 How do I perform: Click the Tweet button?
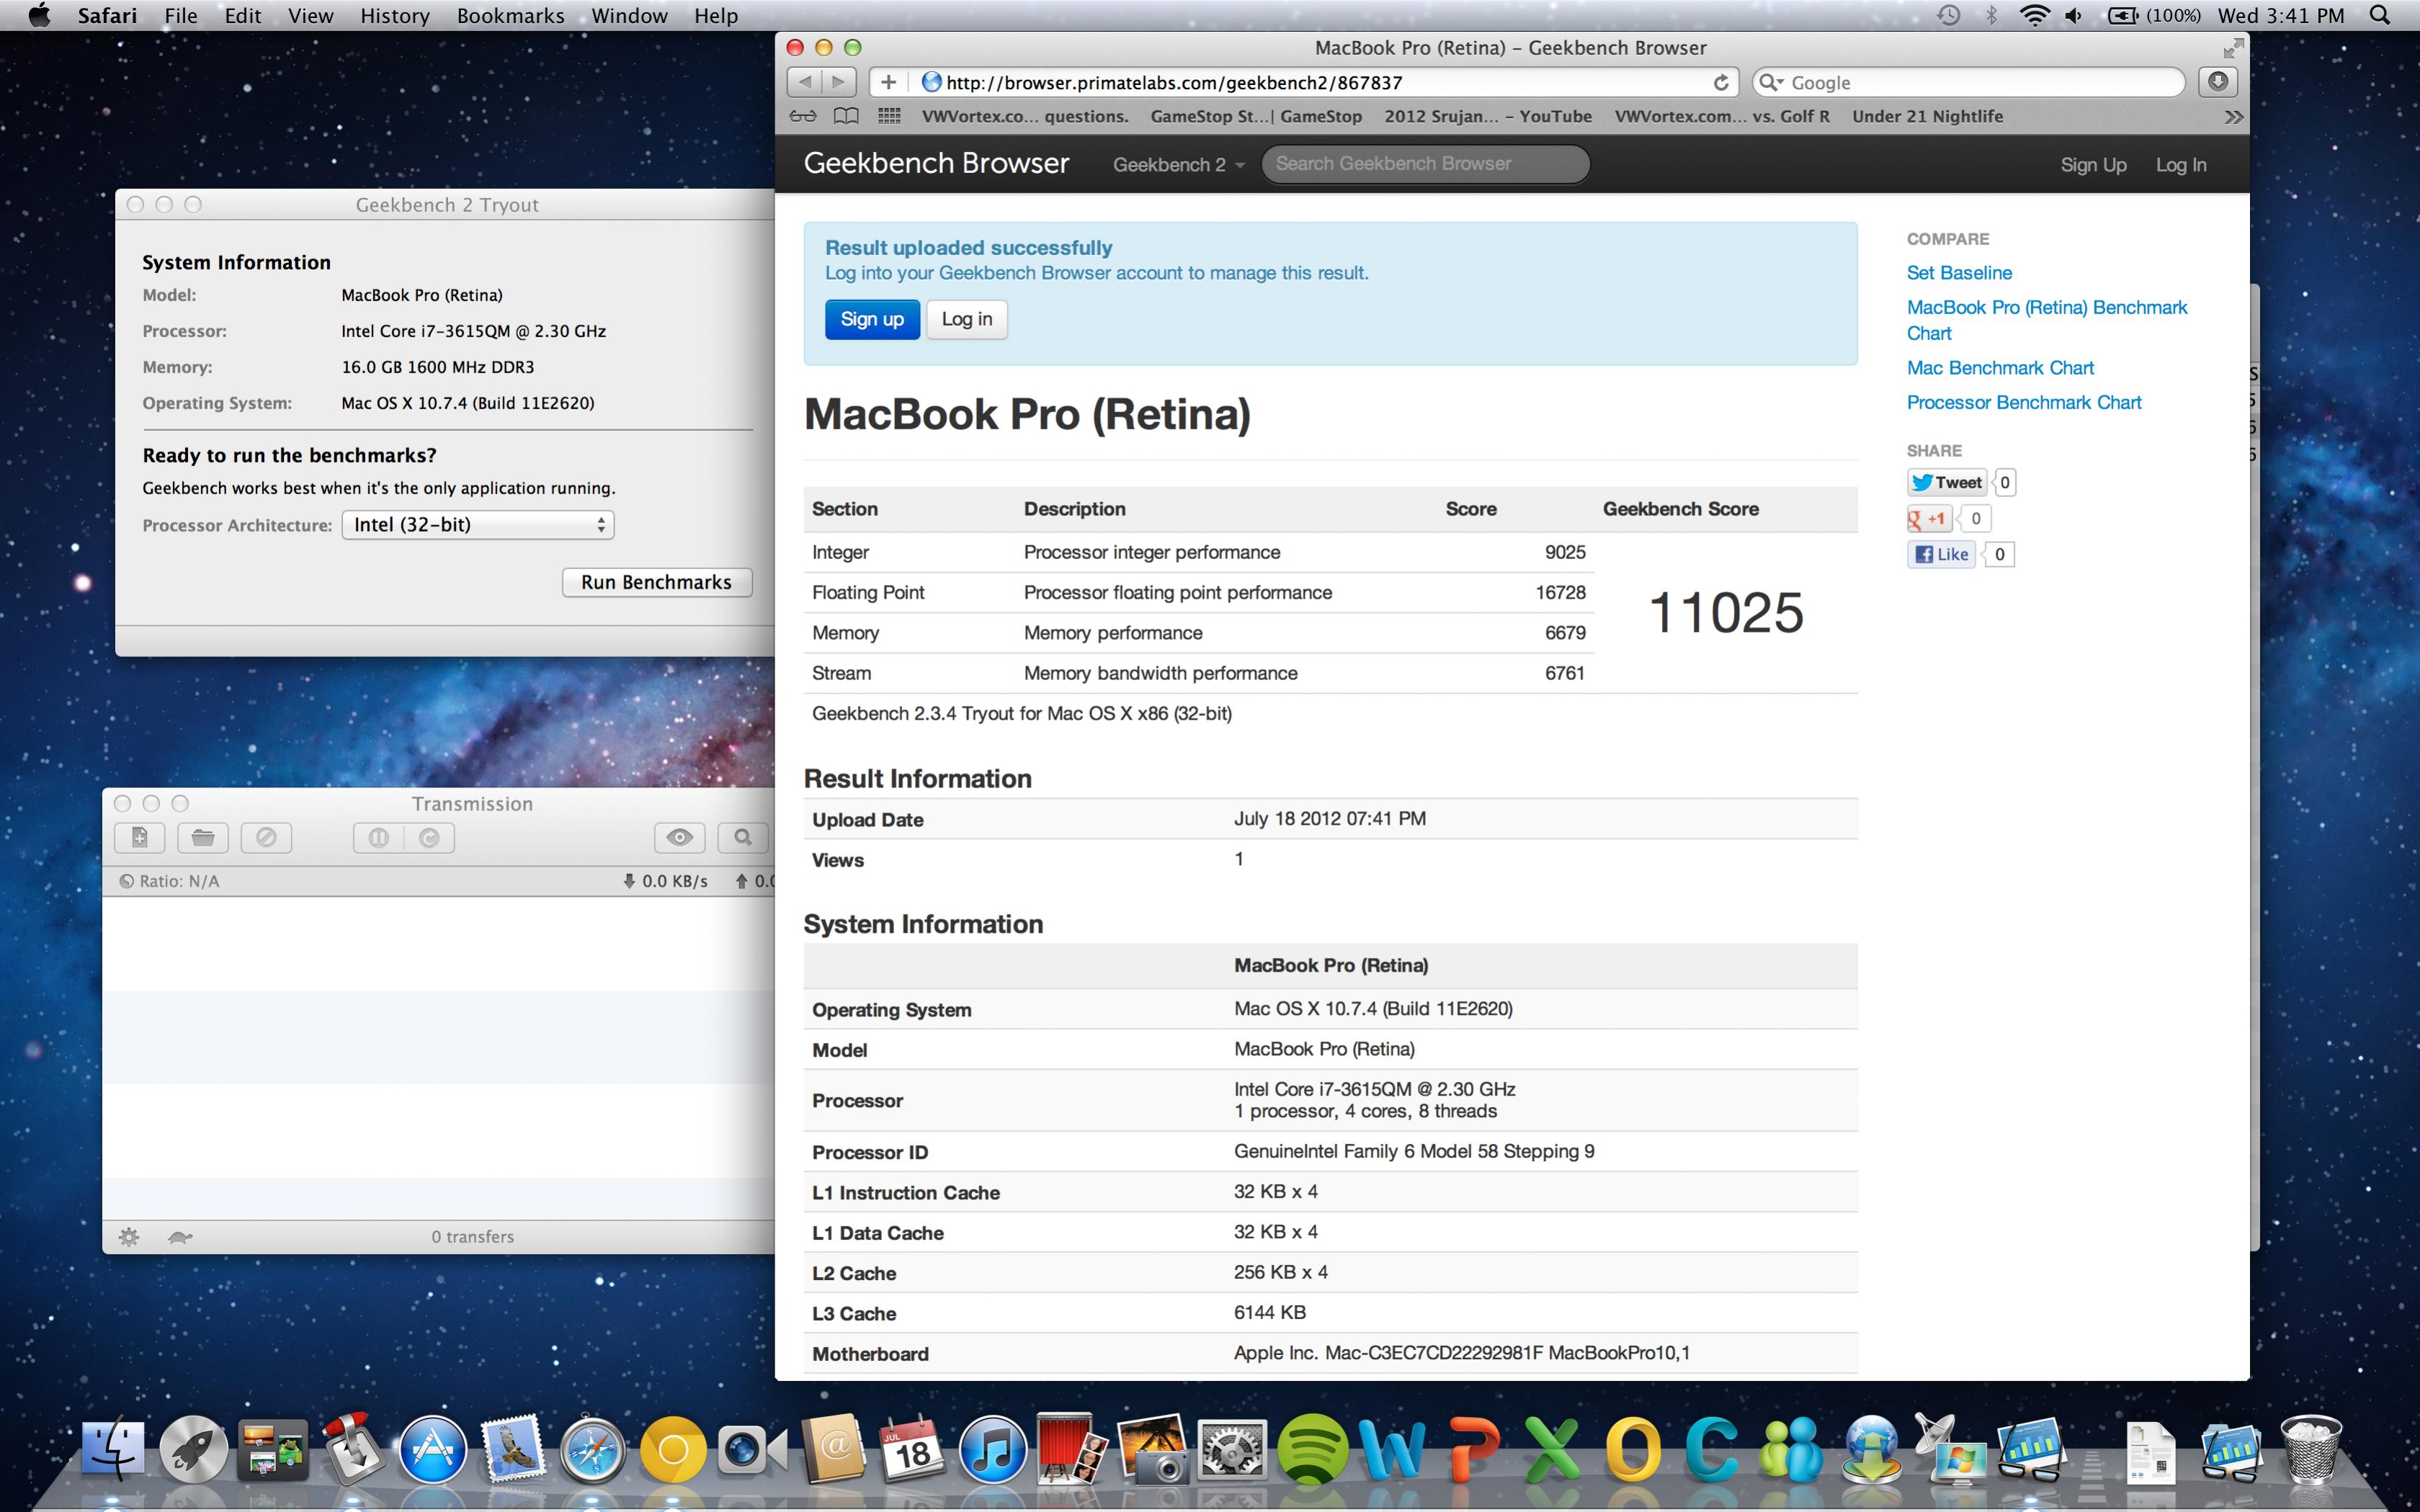pyautogui.click(x=1947, y=483)
